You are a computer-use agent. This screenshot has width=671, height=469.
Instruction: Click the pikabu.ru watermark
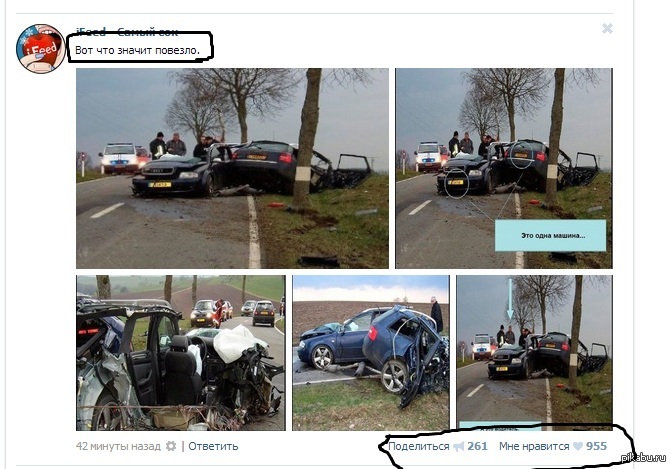click(644, 457)
